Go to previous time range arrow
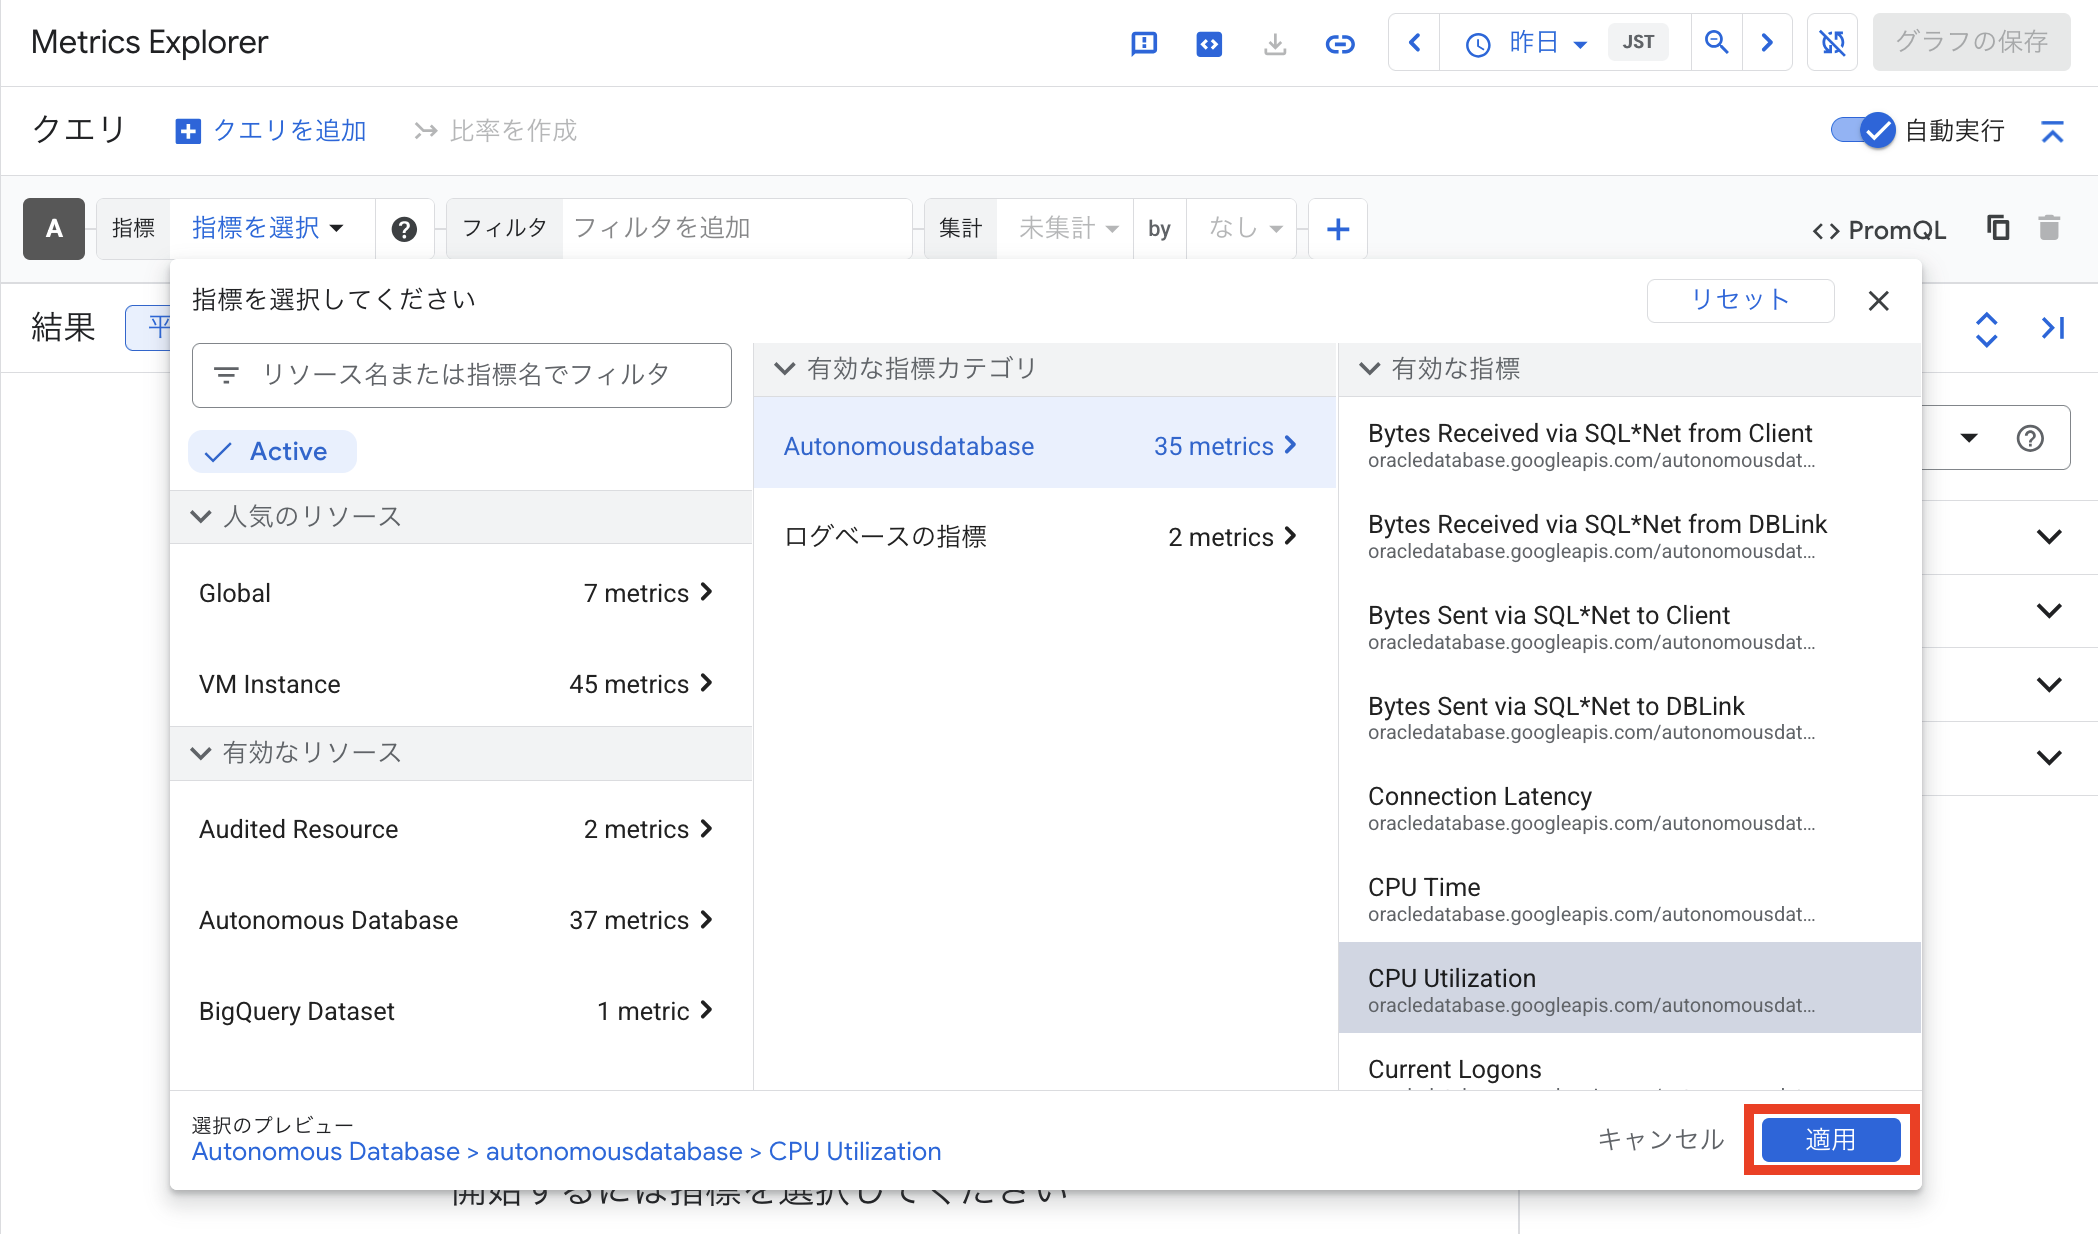 tap(1414, 42)
